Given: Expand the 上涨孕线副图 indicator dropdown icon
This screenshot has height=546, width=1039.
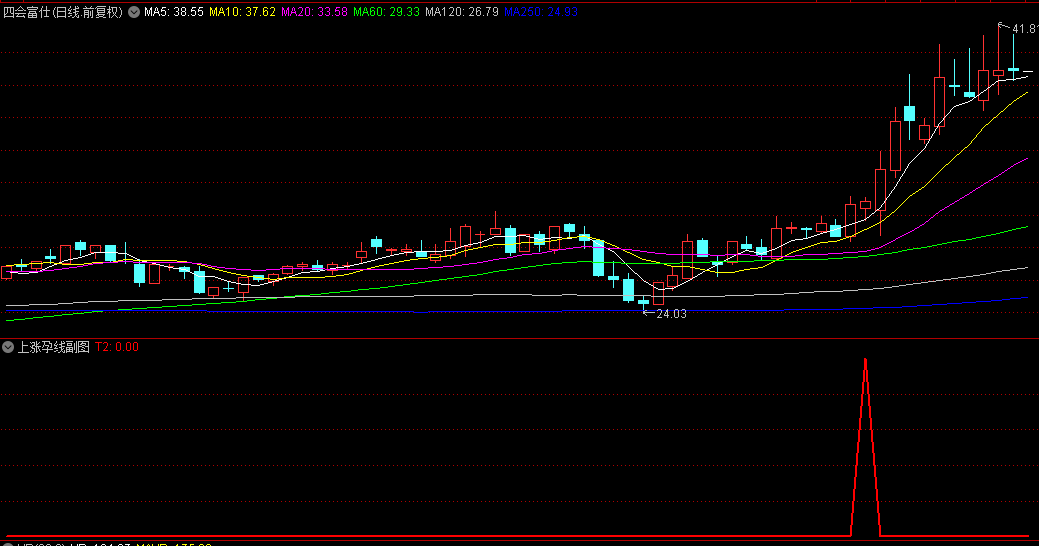Looking at the screenshot, I should click(x=8, y=347).
